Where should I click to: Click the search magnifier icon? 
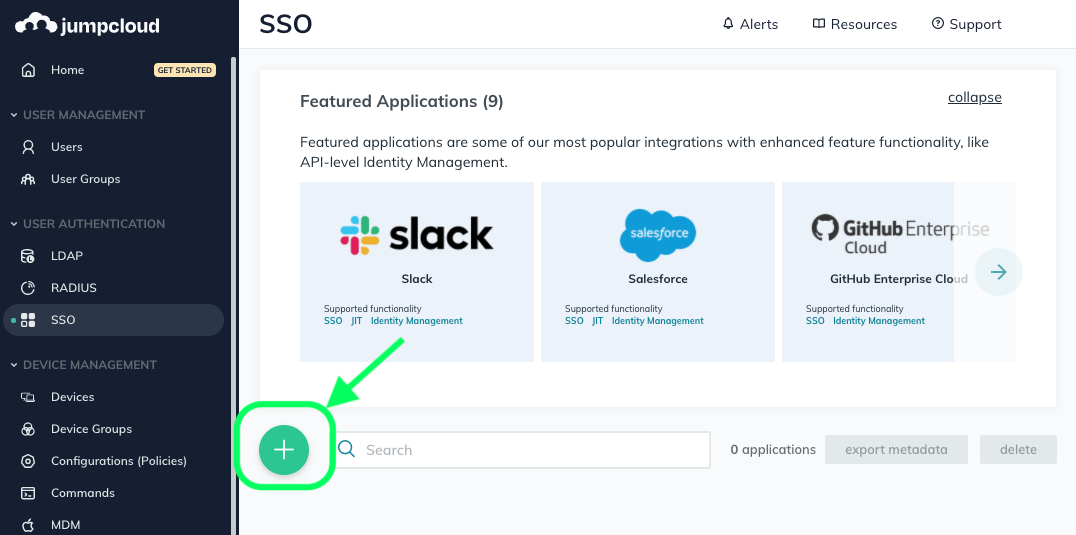tap(347, 449)
